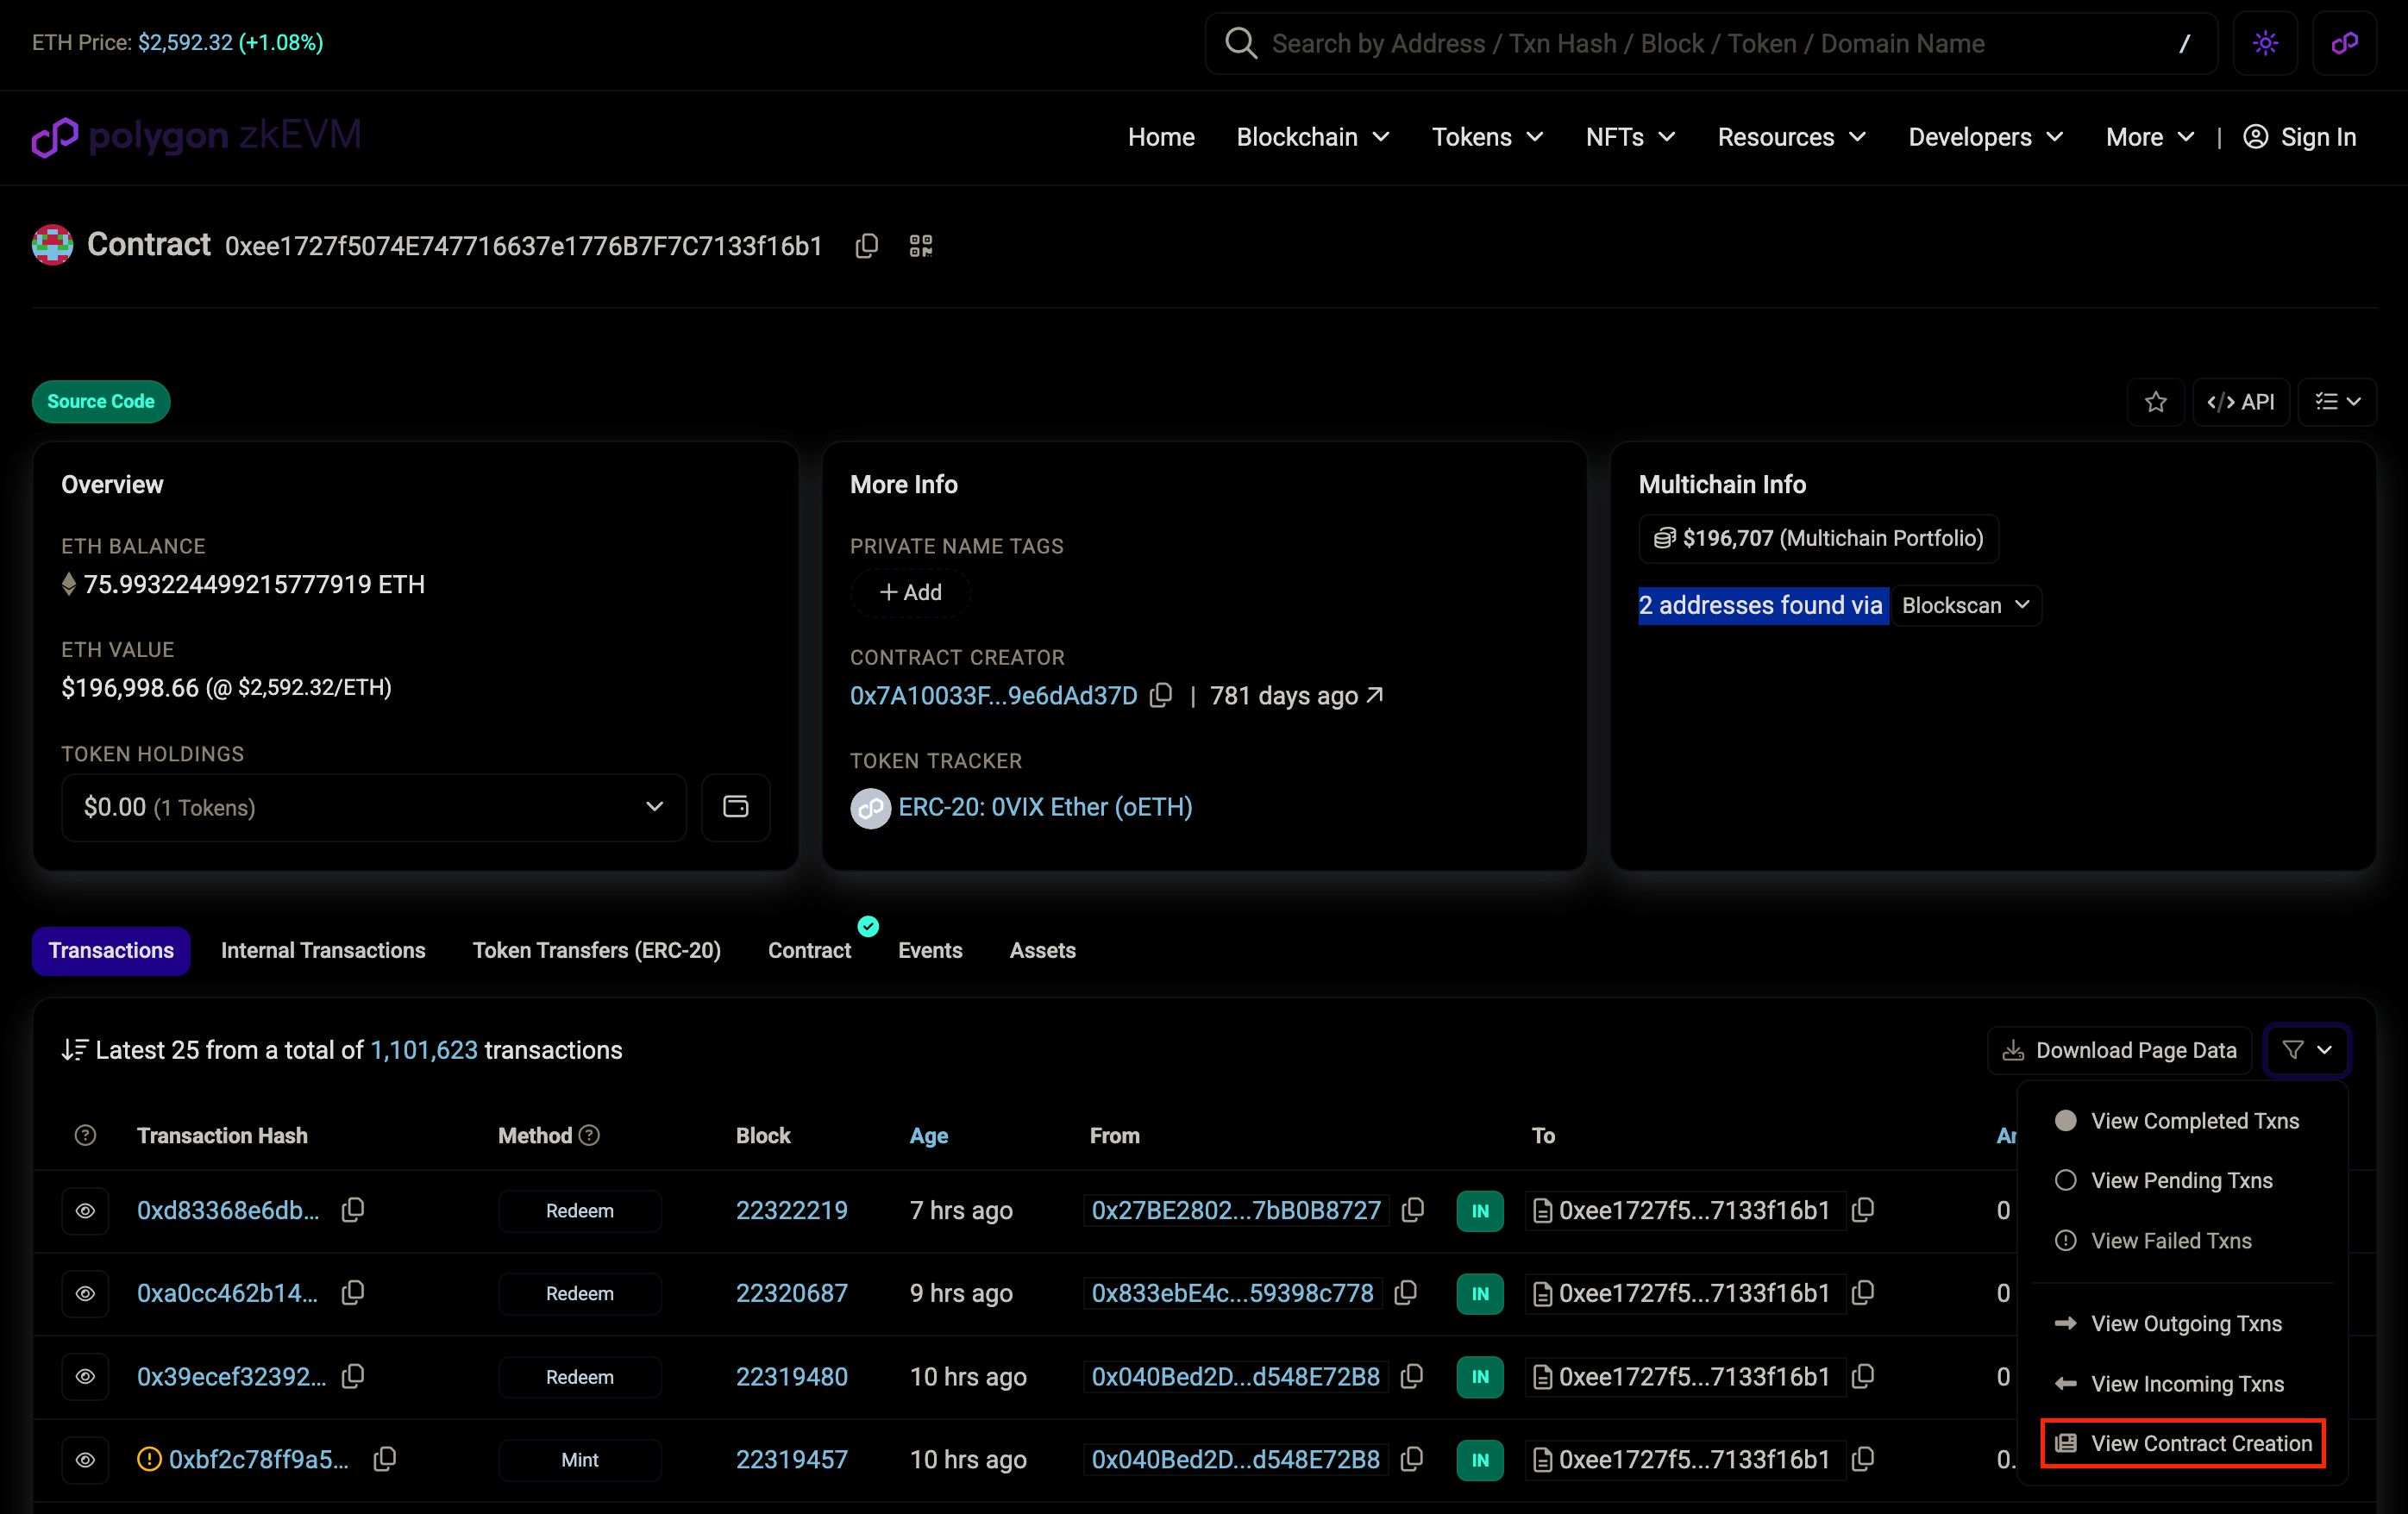The height and width of the screenshot is (1514, 2408).
Task: Toggle the light/dark theme sun icon
Action: tap(2265, 43)
